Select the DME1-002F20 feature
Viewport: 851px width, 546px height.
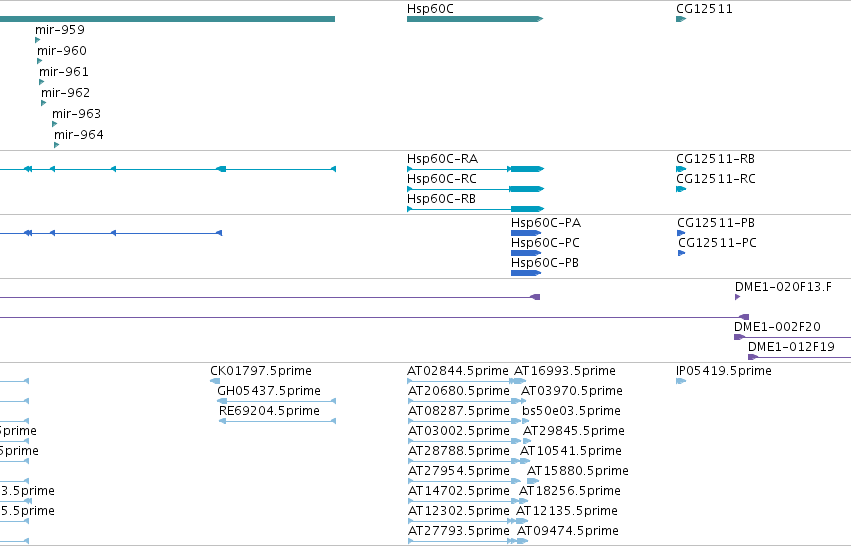coord(792,337)
